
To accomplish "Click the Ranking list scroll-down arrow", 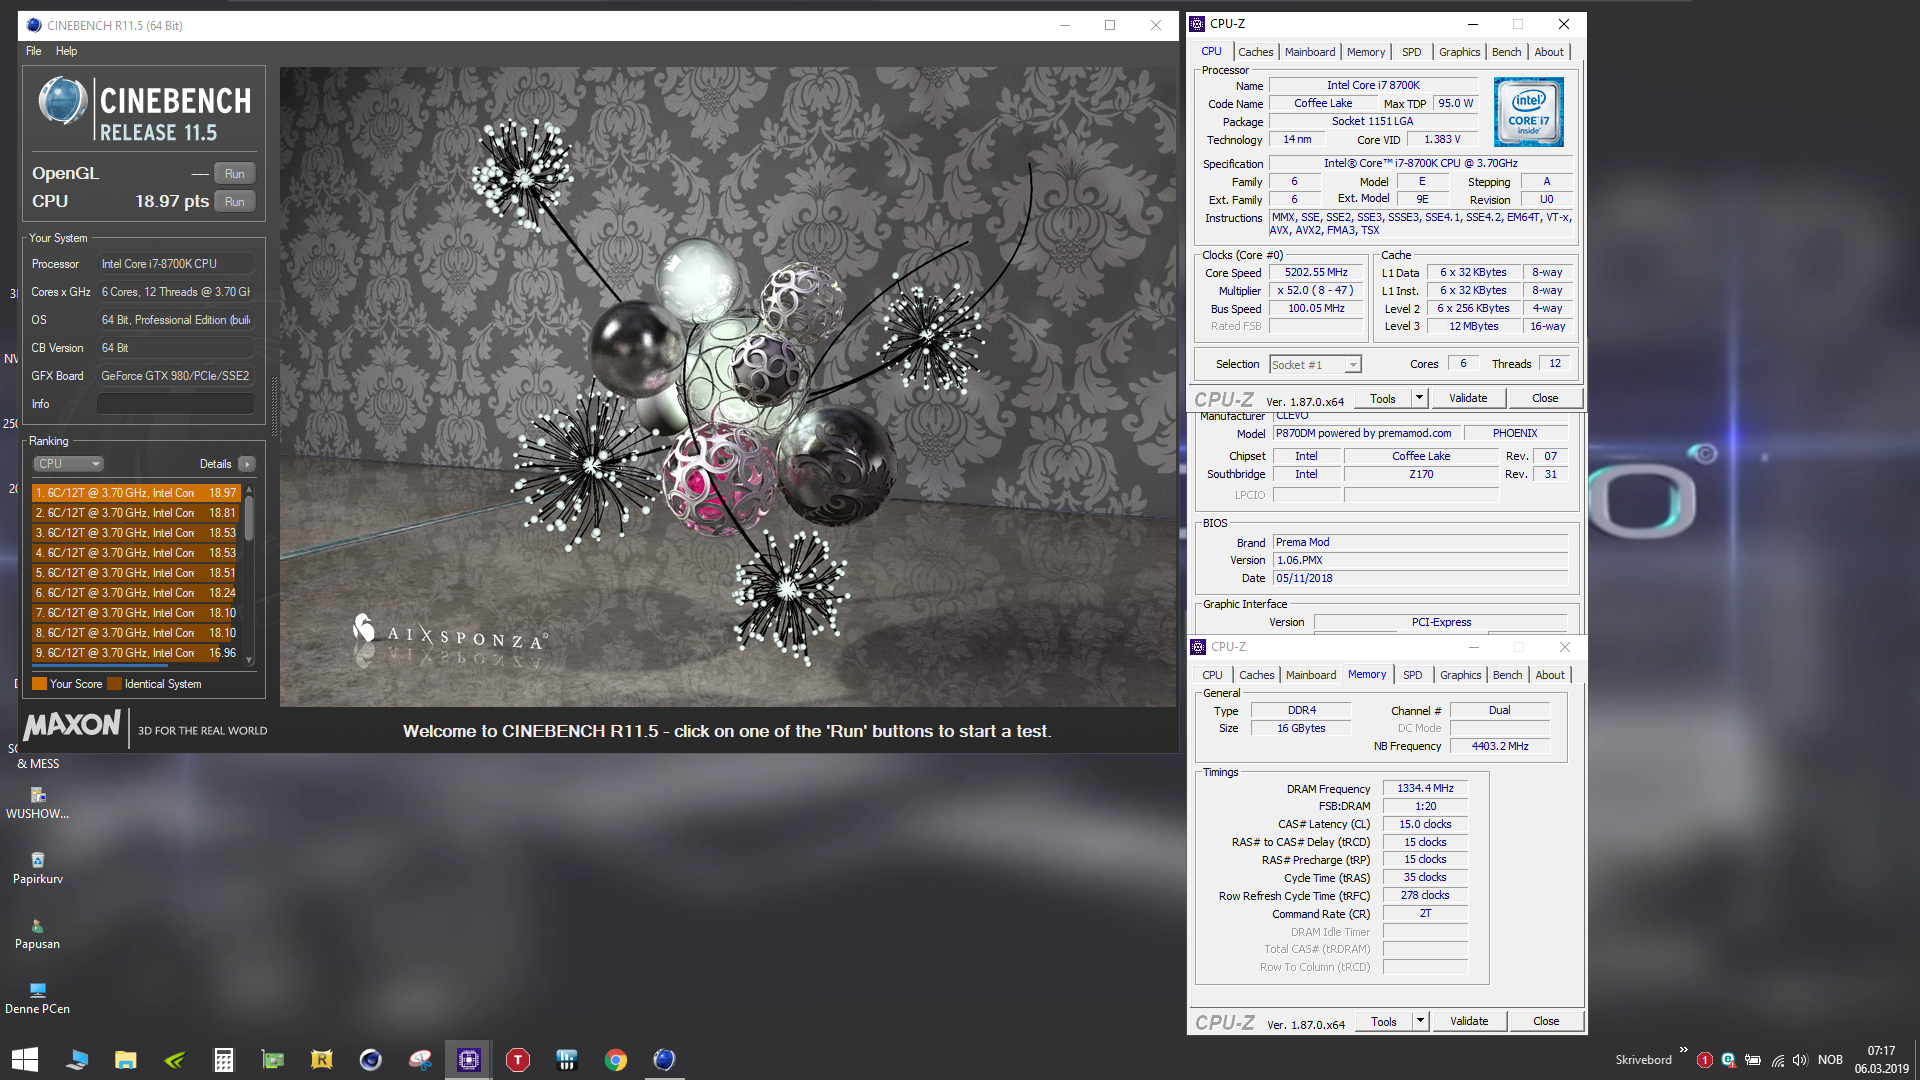I will coord(249,660).
